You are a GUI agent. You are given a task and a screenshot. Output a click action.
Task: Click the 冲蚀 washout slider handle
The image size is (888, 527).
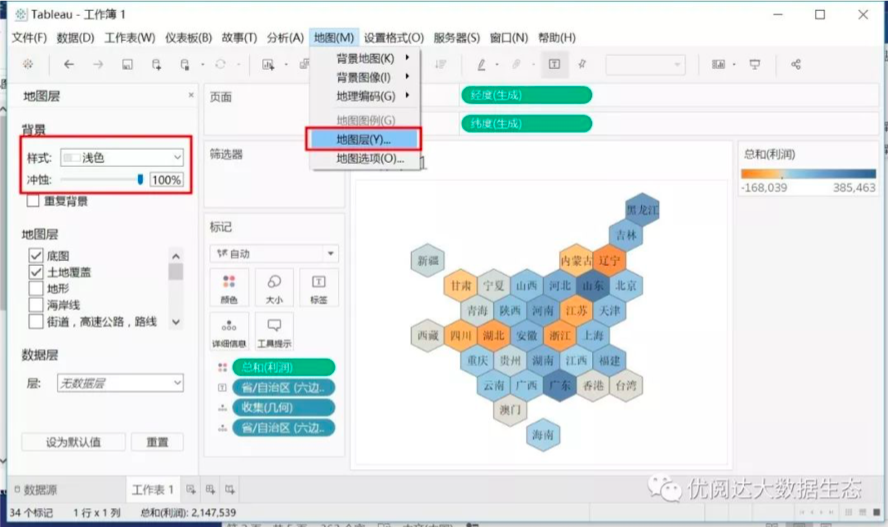pyautogui.click(x=140, y=180)
